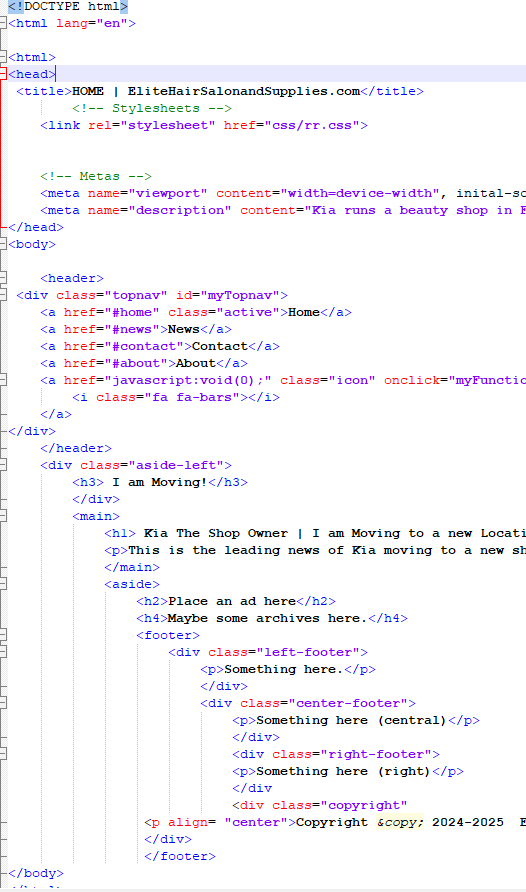Place cursor in the title text HOME
This screenshot has height=892, width=526.
88,91
